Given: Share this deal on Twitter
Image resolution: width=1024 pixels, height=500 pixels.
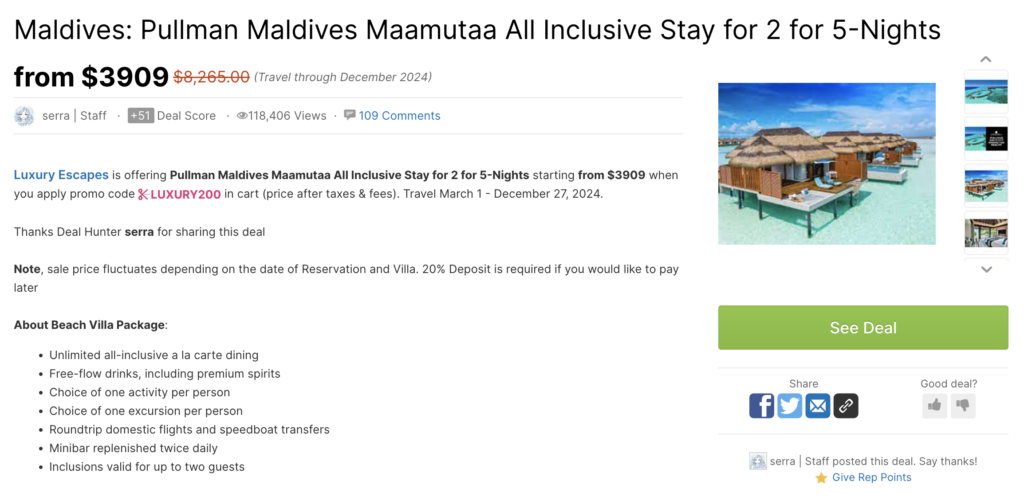Looking at the screenshot, I should (x=790, y=406).
